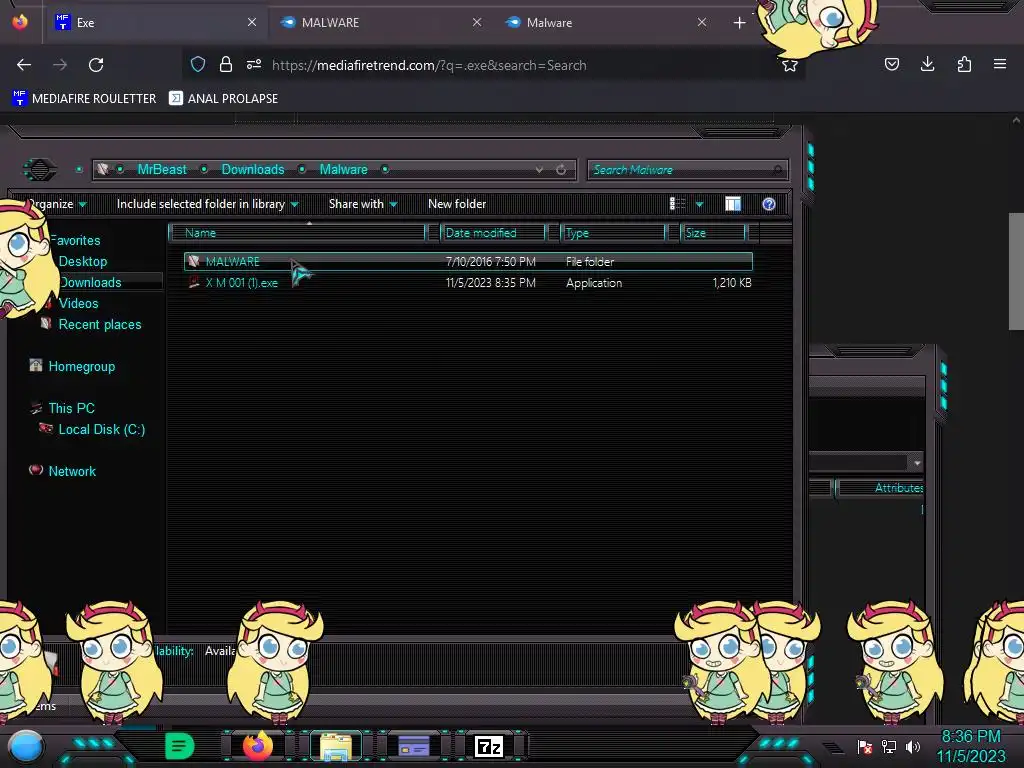Click the Search Malware field
The width and height of the screenshot is (1024, 768).
click(688, 170)
